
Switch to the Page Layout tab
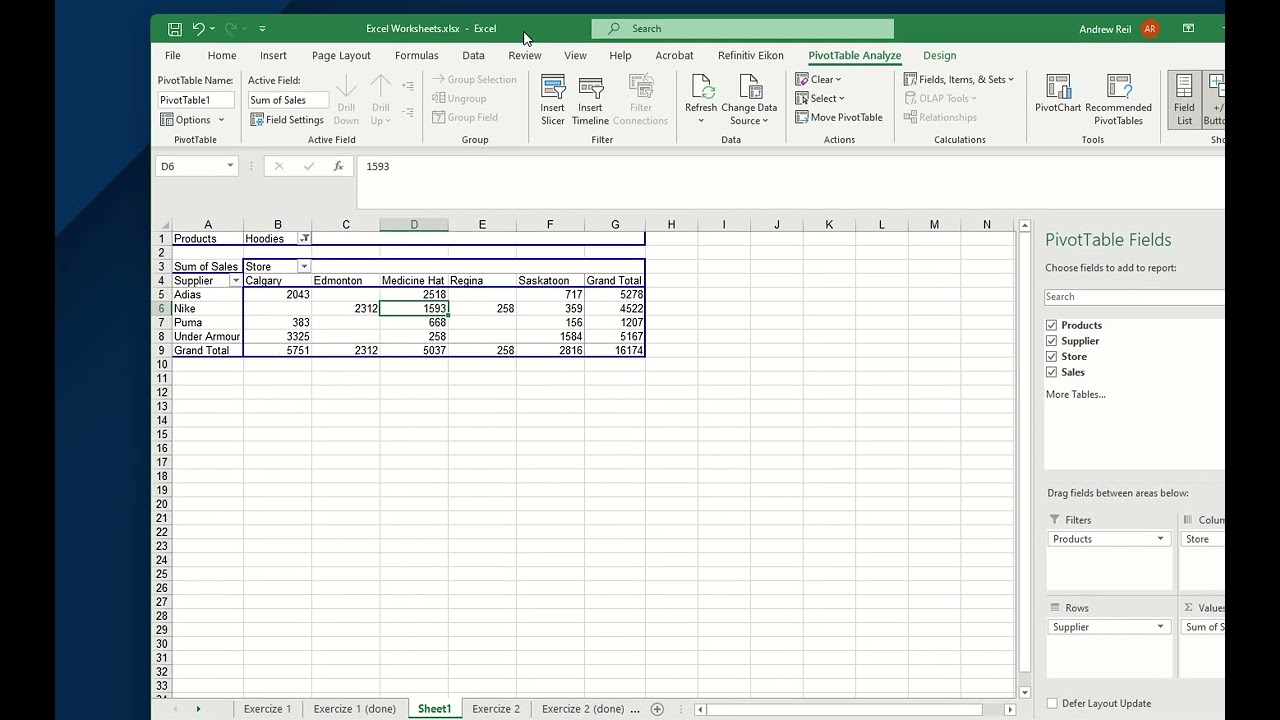click(341, 55)
